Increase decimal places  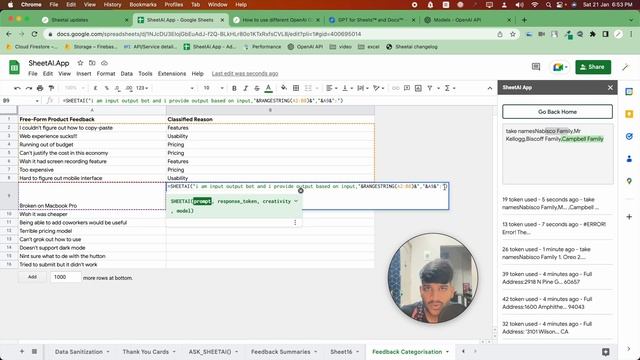tap(129, 88)
